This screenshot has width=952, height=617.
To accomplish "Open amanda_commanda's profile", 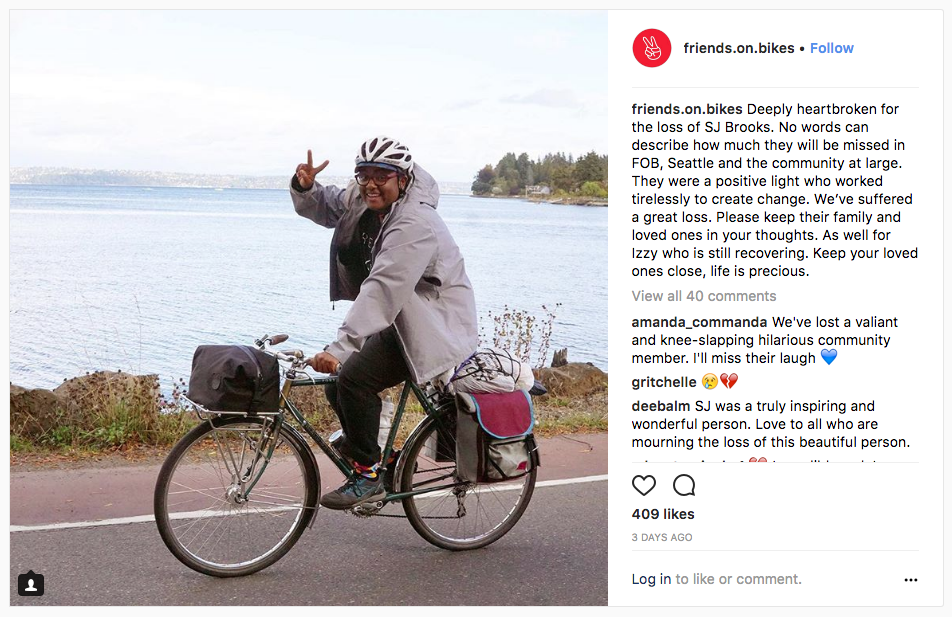I will click(x=699, y=322).
